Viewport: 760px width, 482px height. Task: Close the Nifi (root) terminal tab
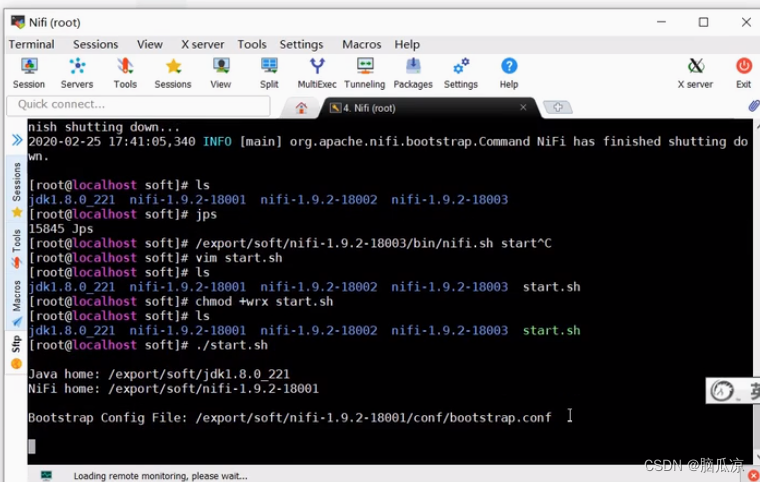(523, 107)
